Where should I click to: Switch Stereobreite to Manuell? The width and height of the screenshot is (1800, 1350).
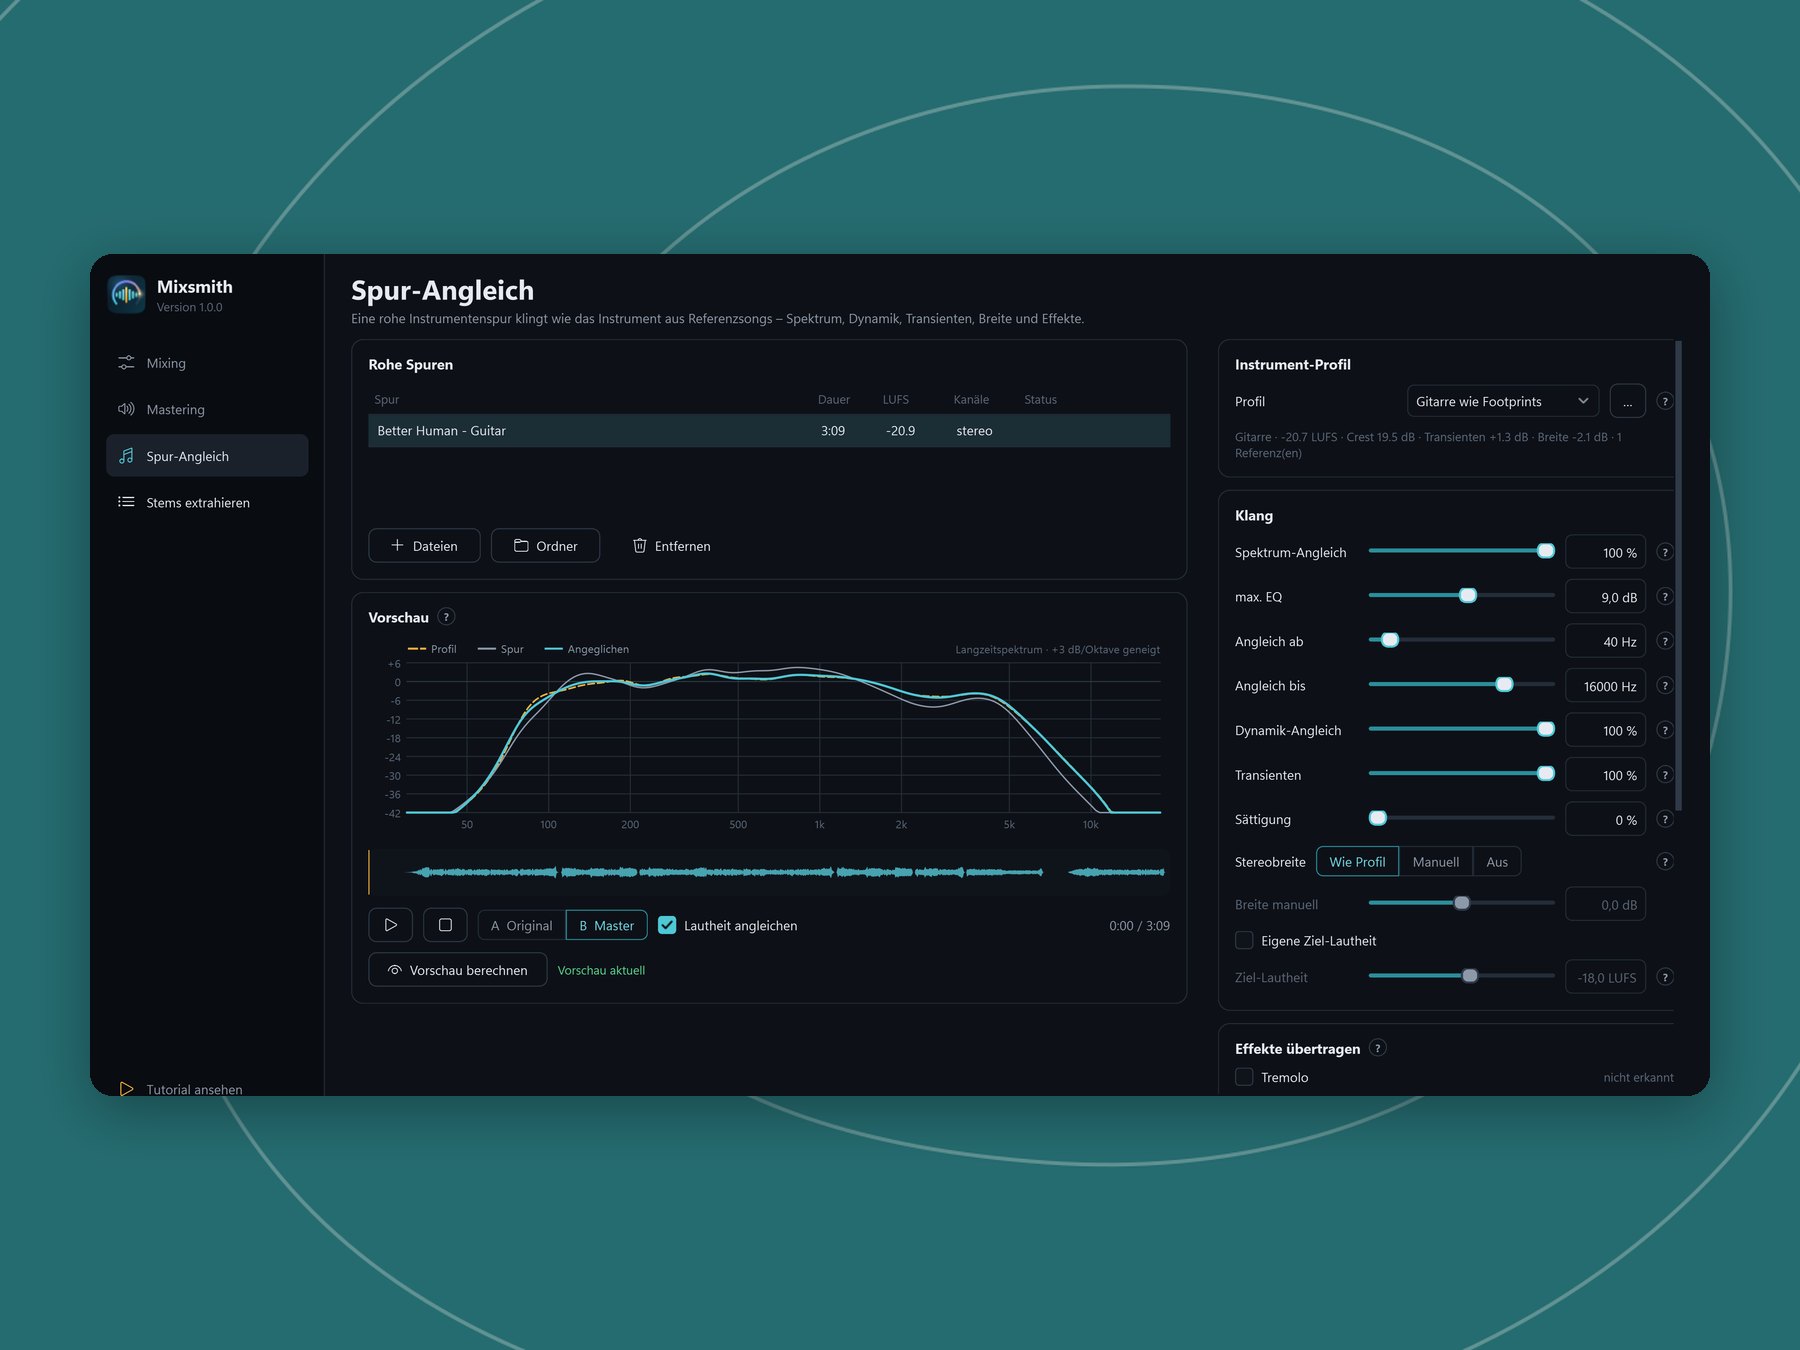coord(1435,862)
